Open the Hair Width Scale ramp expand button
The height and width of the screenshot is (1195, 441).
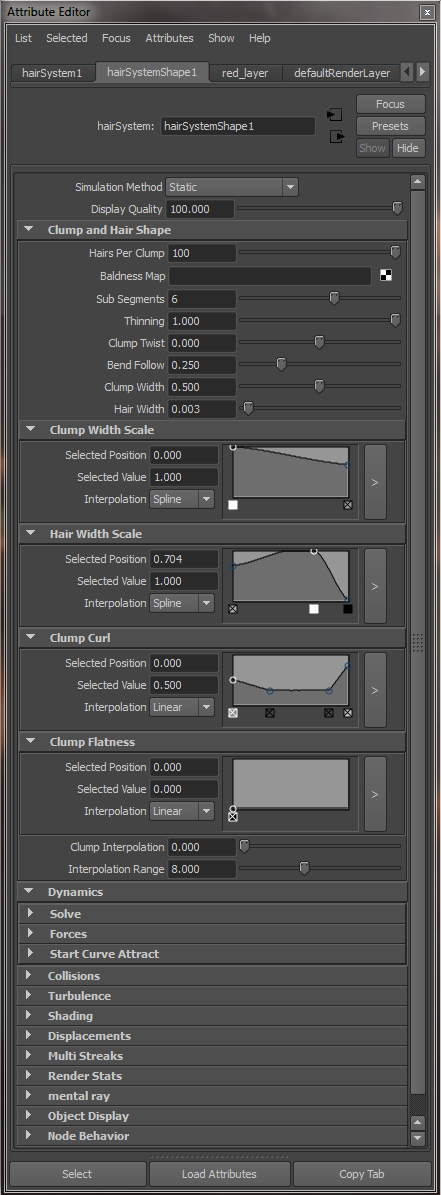point(375,586)
